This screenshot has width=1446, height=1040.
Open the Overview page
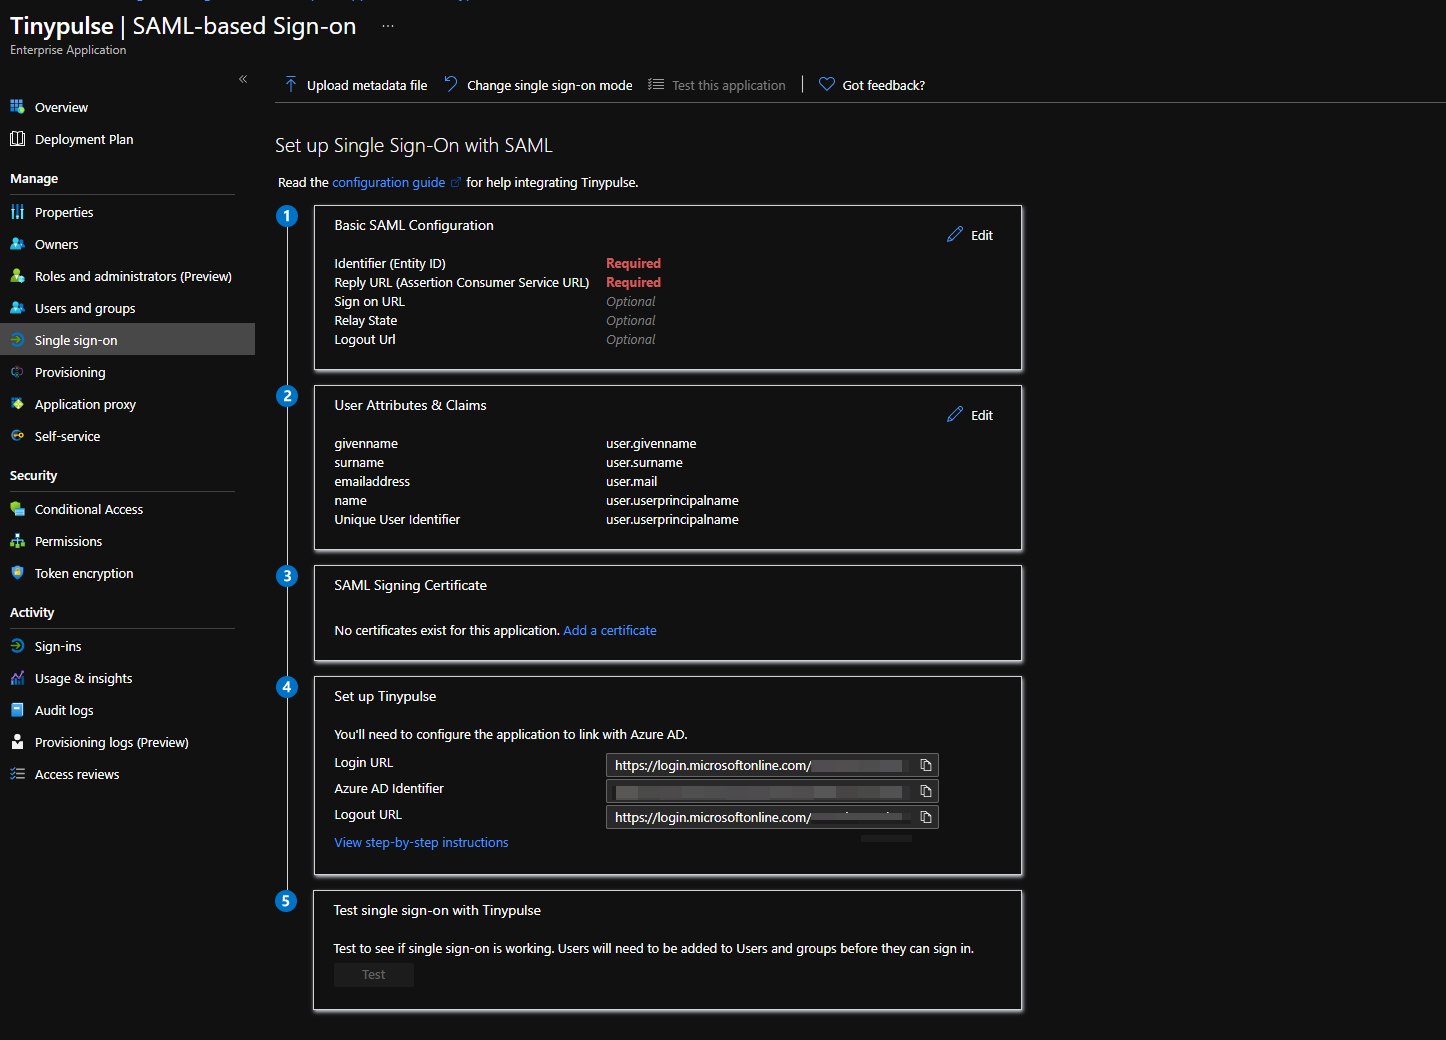[x=61, y=107]
